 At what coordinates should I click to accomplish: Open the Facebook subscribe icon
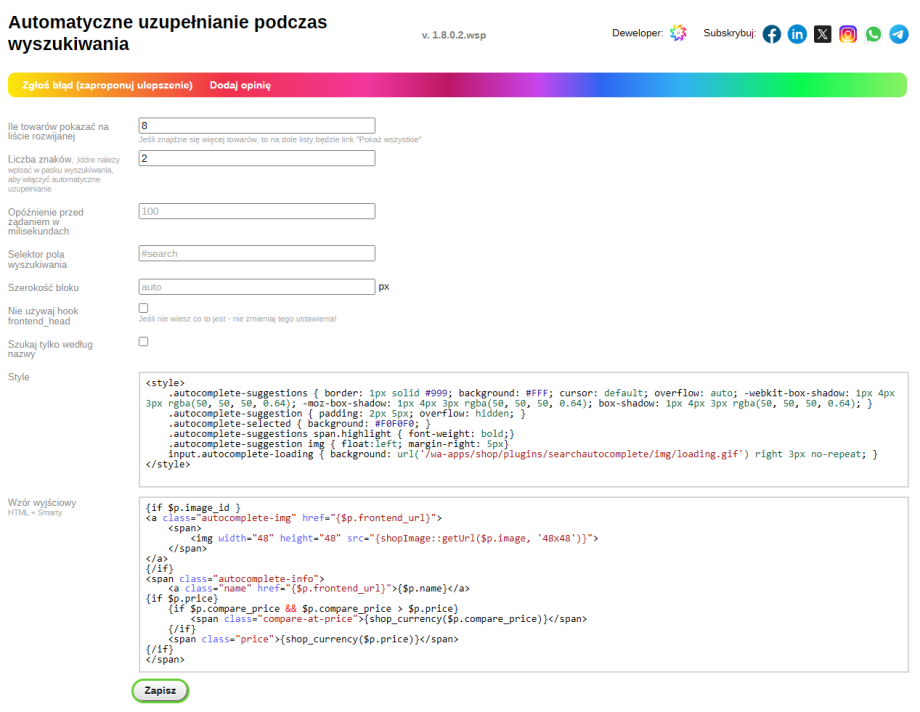(772, 34)
